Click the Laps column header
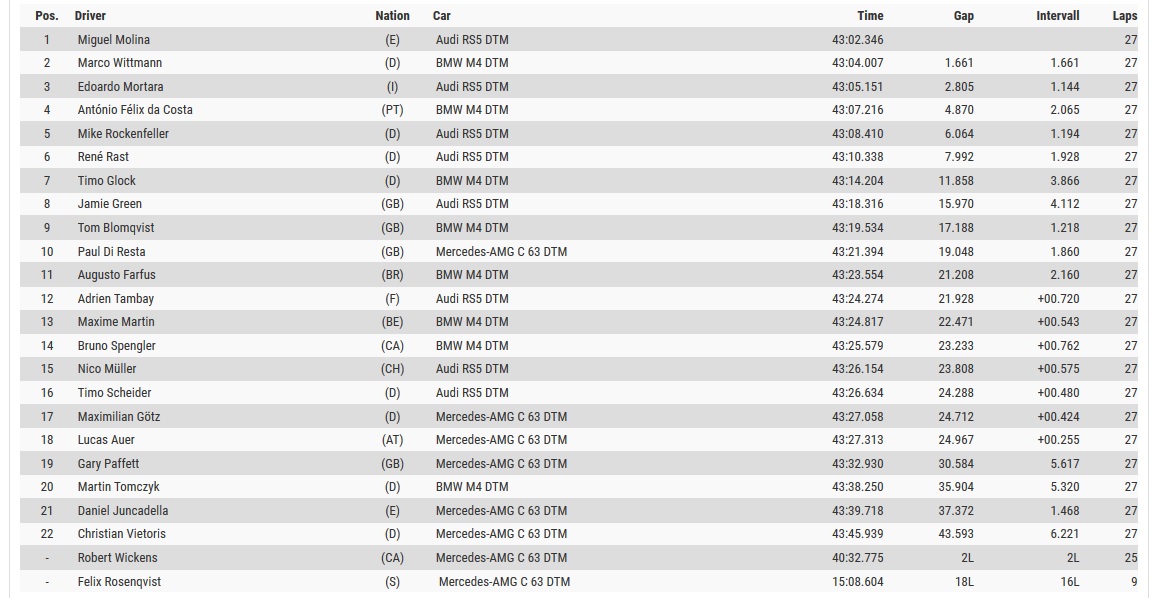1153x598 pixels. pos(1124,16)
